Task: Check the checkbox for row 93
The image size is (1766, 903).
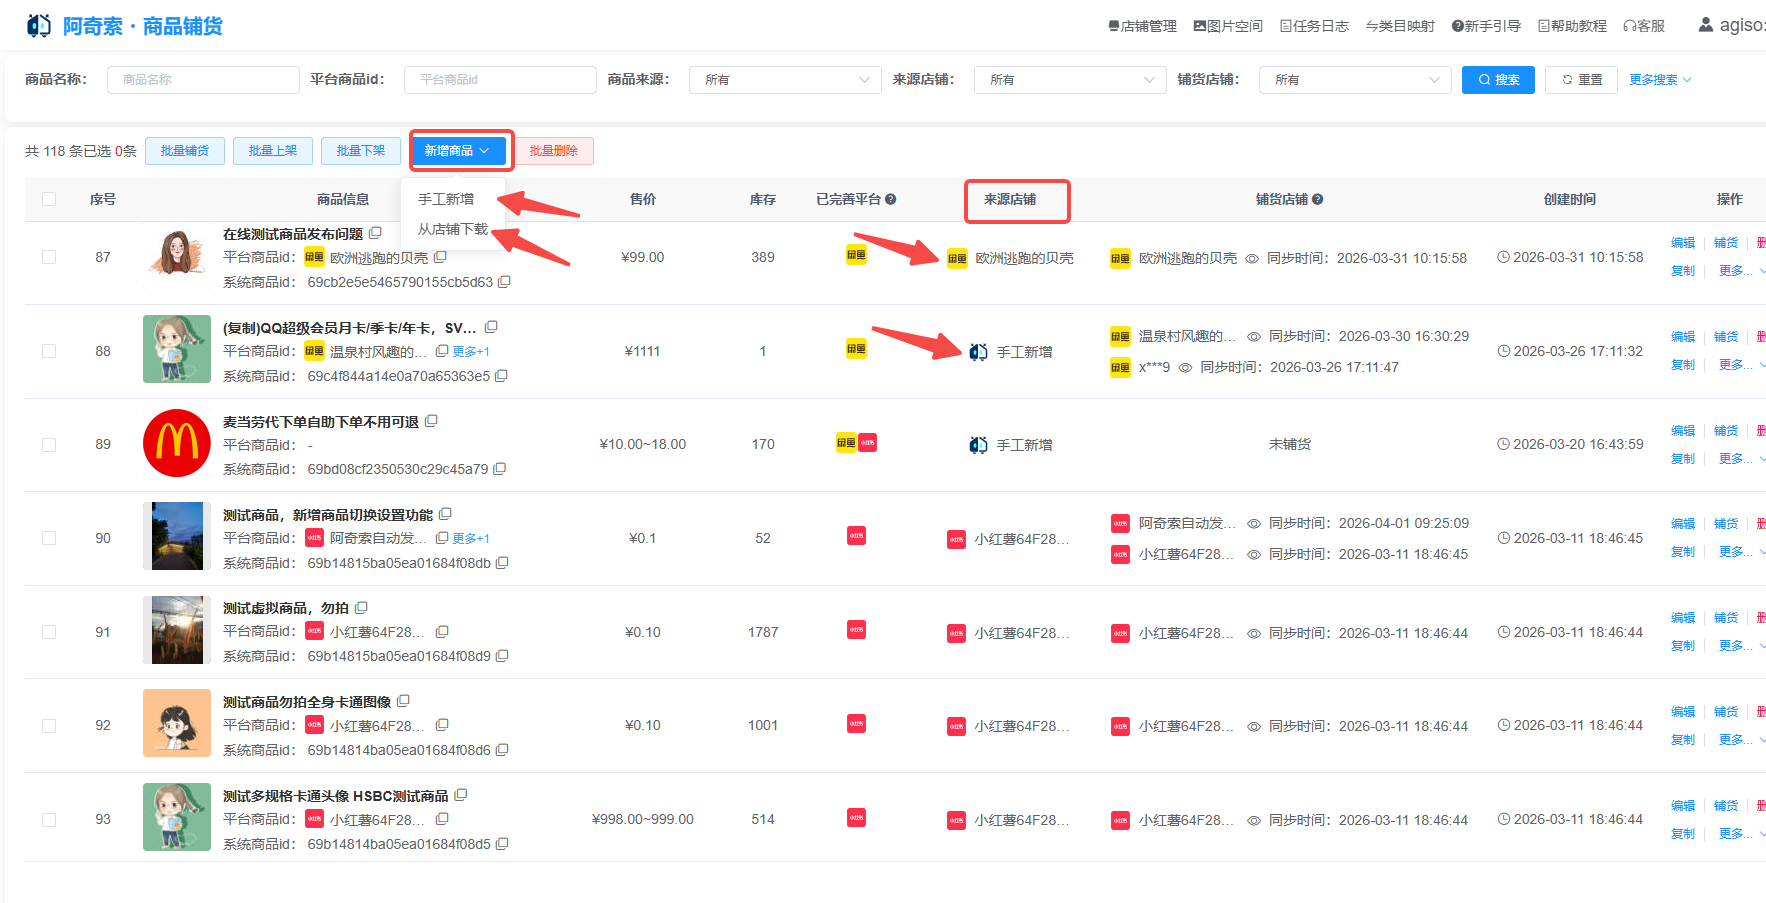Action: [x=49, y=820]
